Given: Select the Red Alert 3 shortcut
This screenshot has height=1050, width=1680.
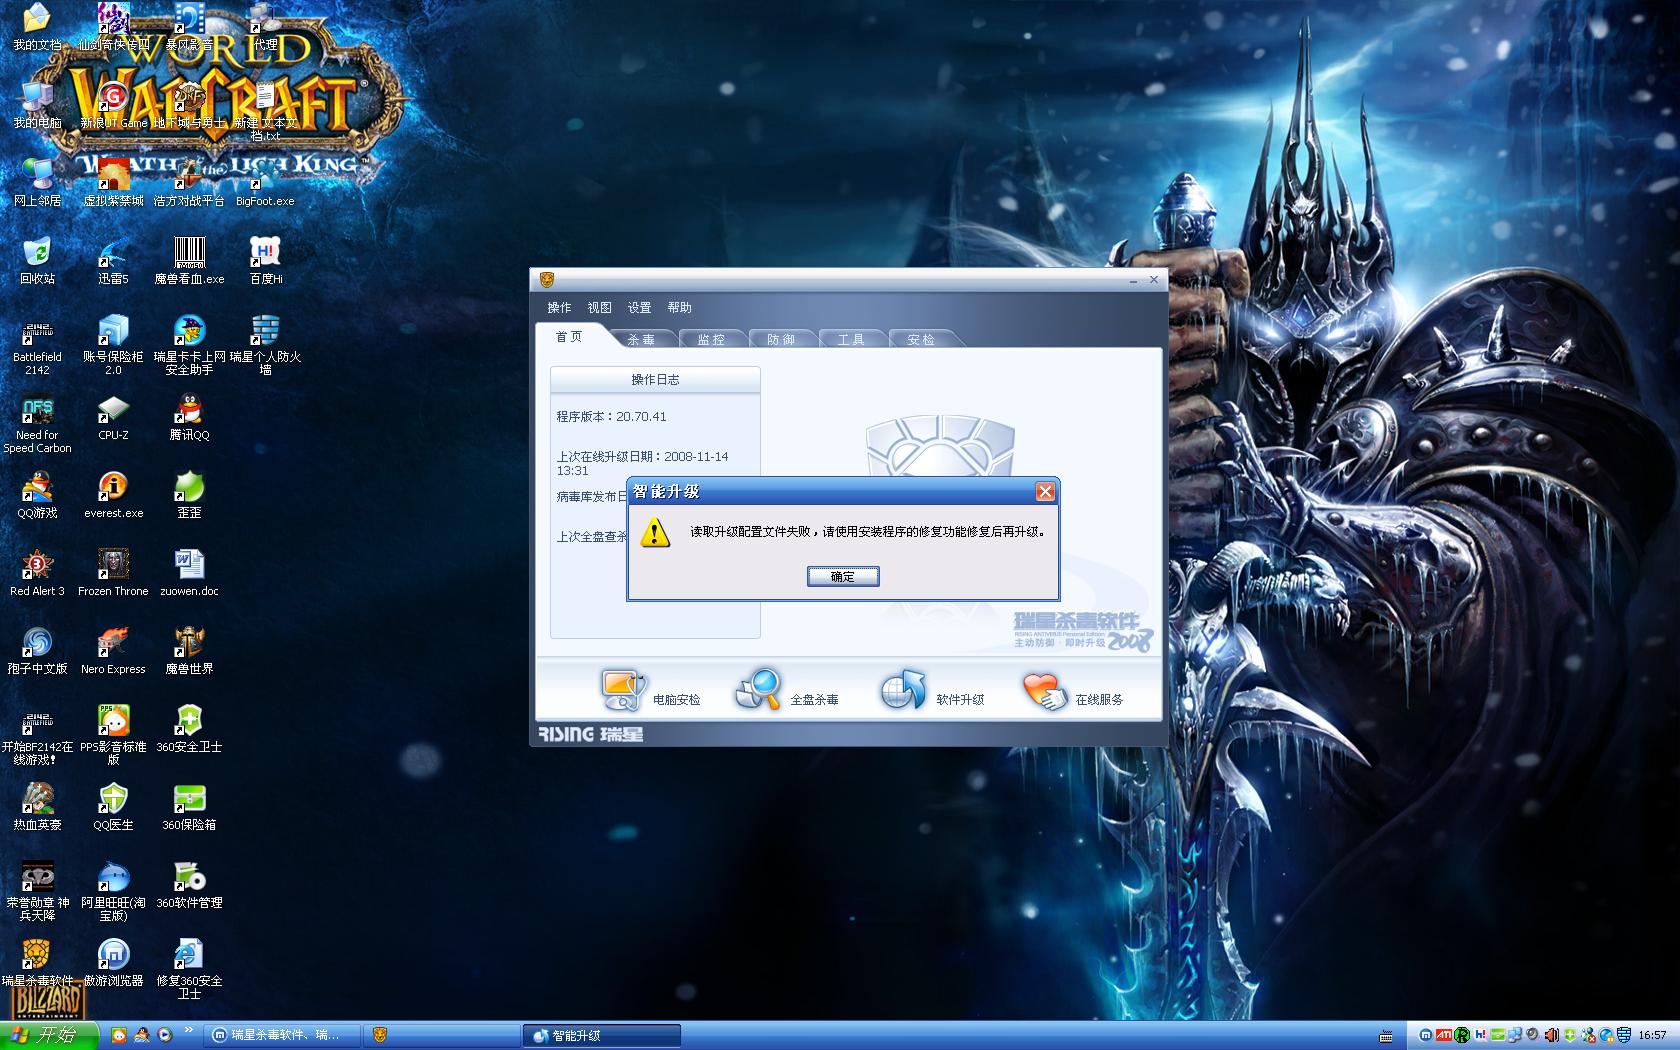Looking at the screenshot, I should (x=37, y=573).
